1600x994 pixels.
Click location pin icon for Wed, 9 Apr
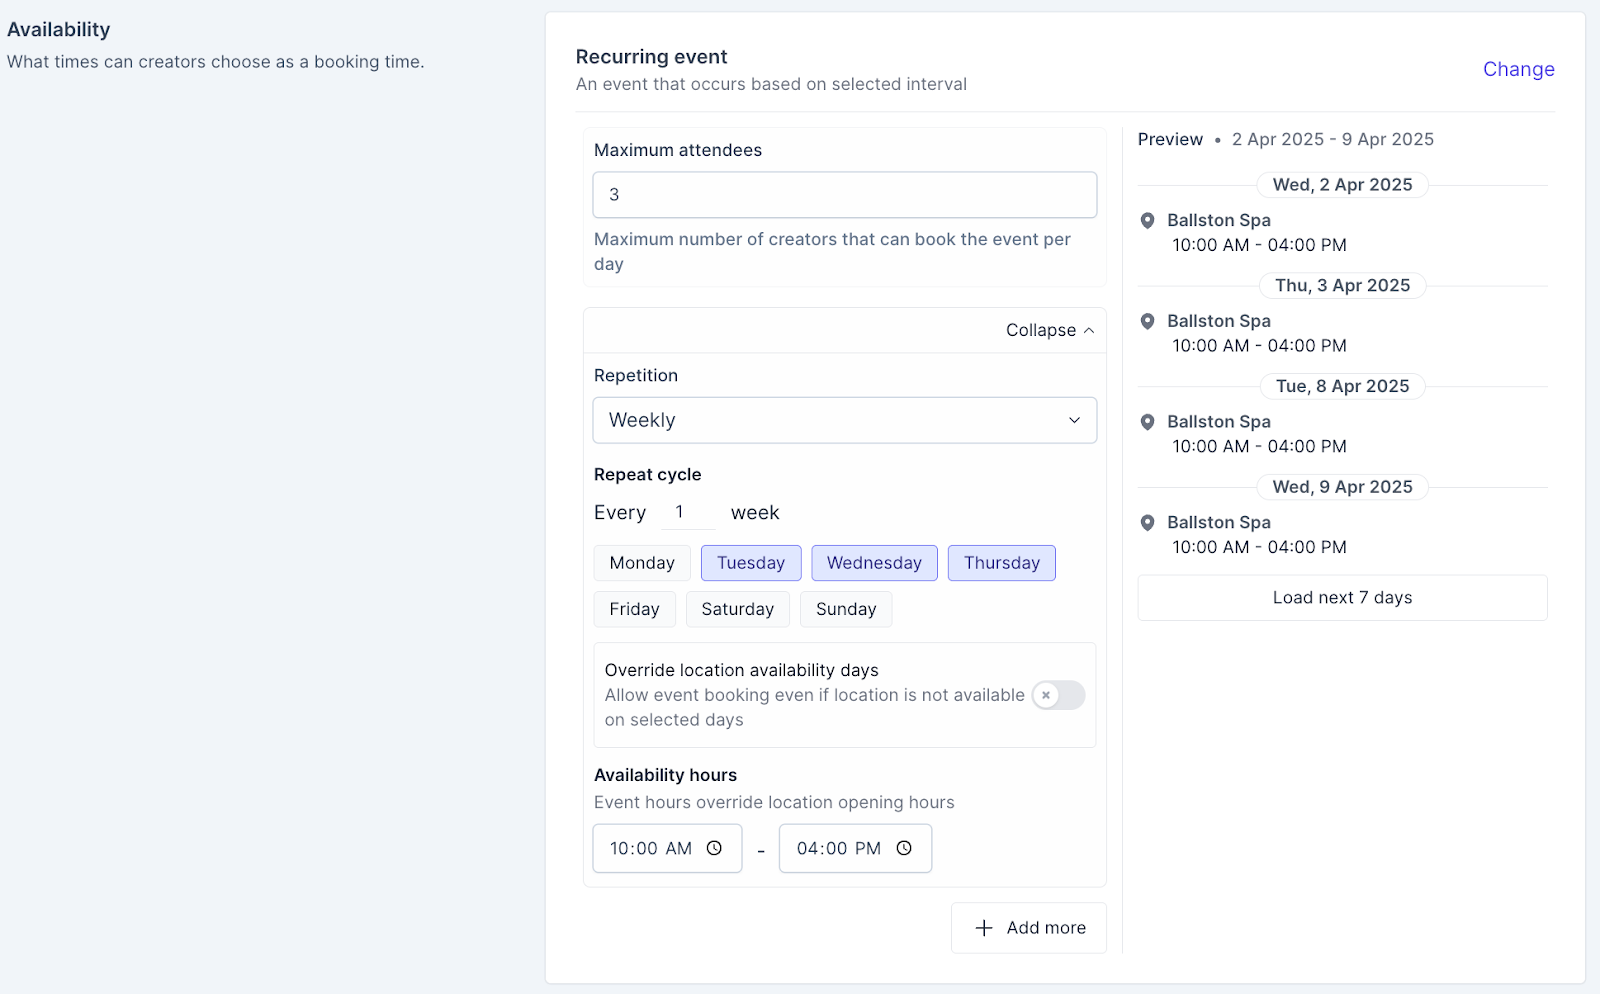click(x=1148, y=522)
